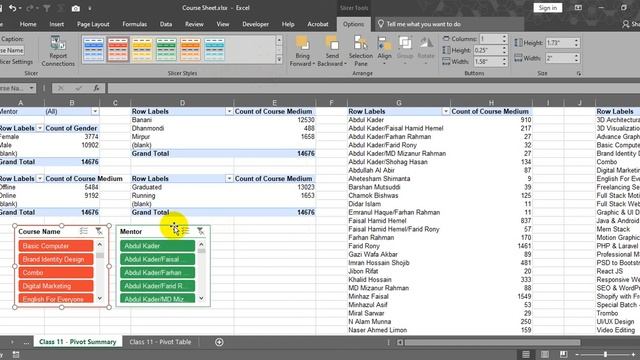Select Combo in Course Name slicer
640x360 pixels.
(56, 272)
